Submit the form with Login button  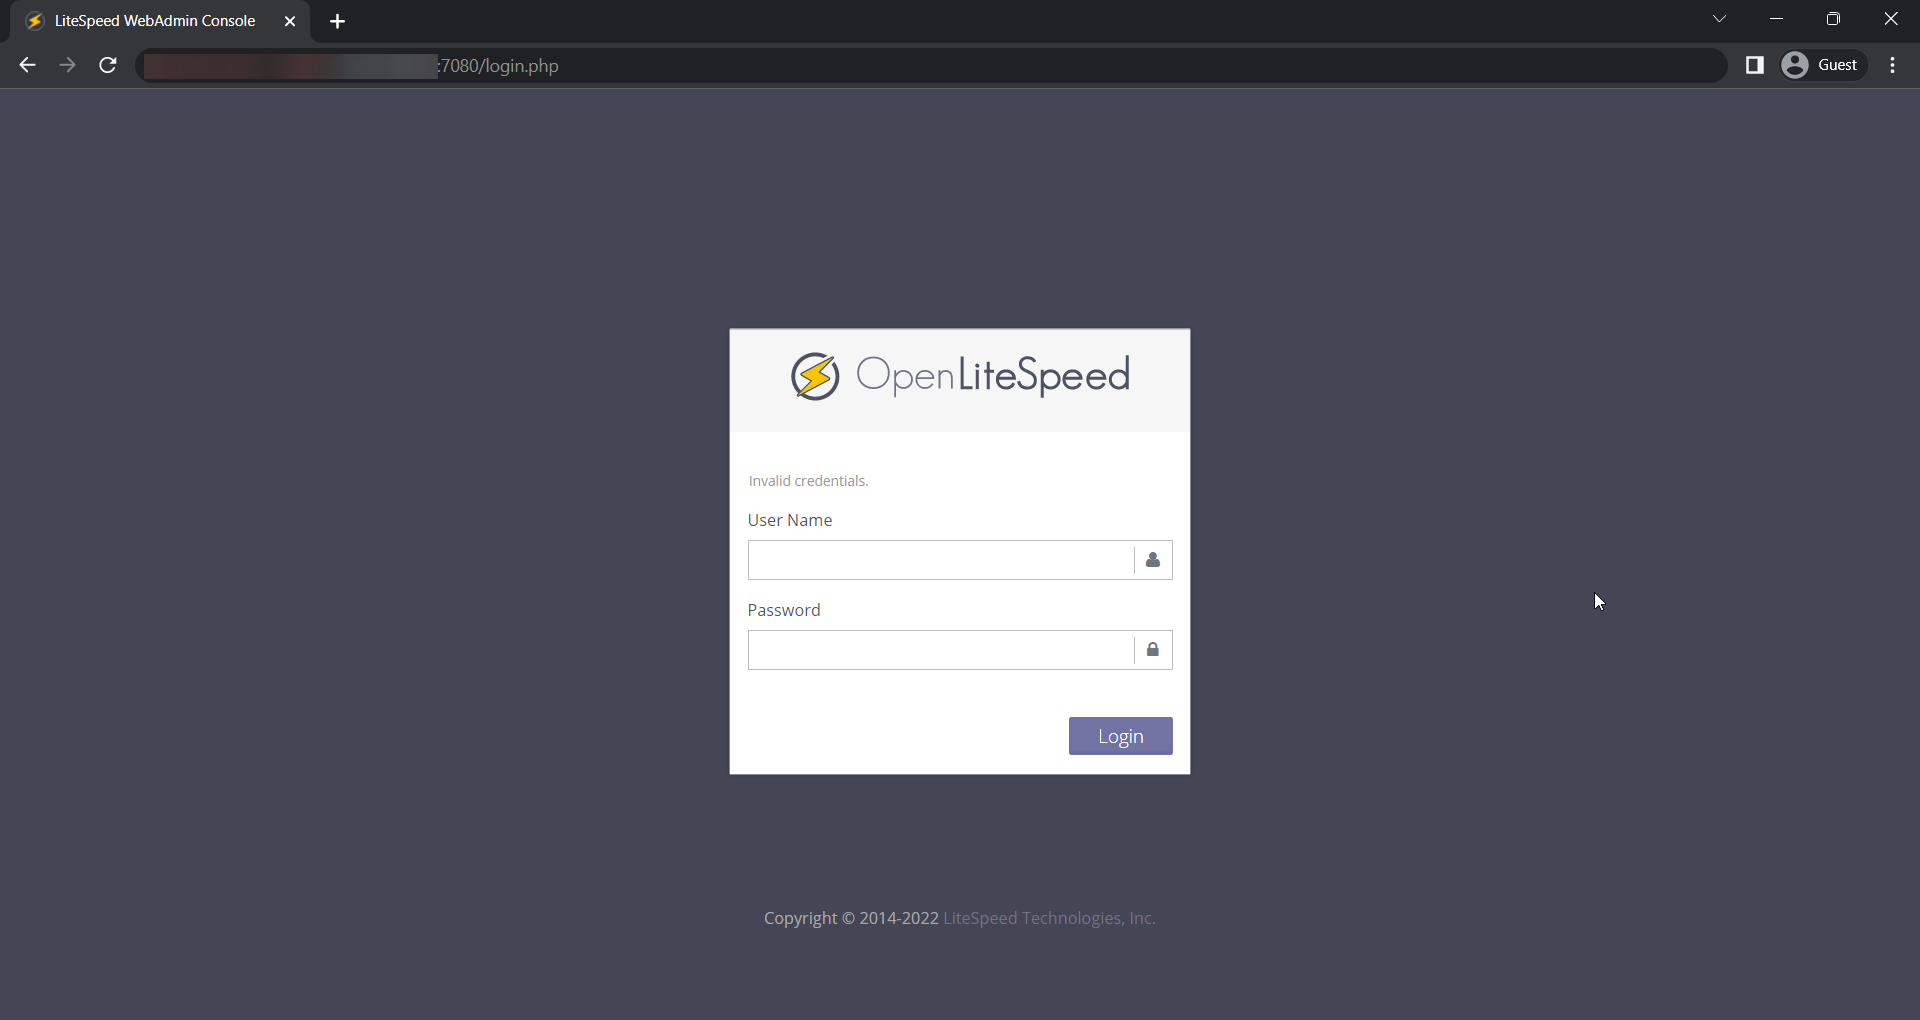tap(1120, 736)
